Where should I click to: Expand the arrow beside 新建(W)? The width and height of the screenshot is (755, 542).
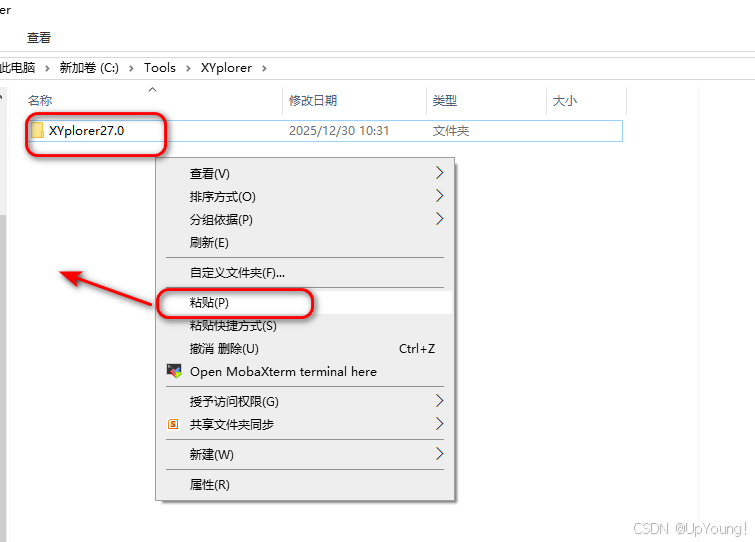click(439, 453)
